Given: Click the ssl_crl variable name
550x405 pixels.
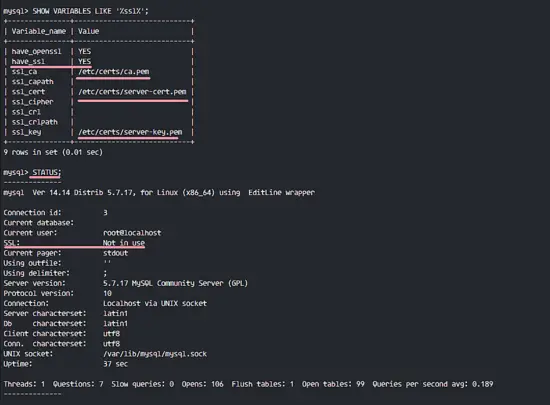Looking at the screenshot, I should tap(26, 112).
